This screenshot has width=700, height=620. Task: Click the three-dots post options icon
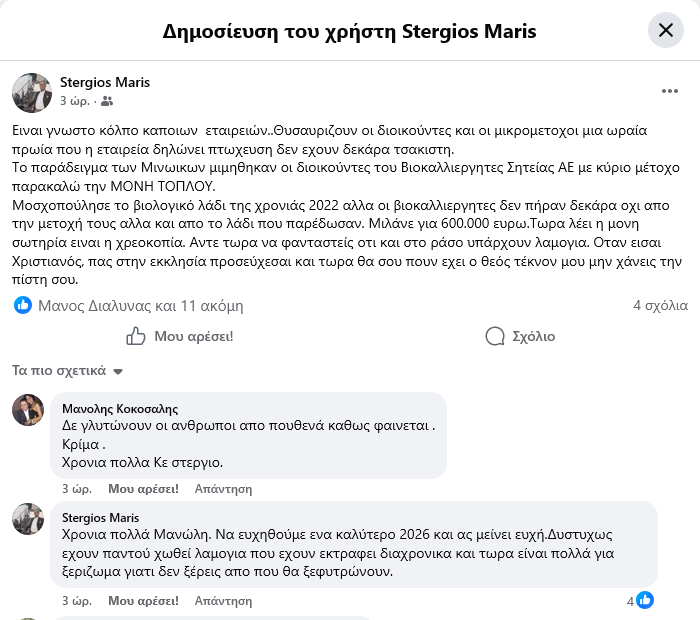670,91
